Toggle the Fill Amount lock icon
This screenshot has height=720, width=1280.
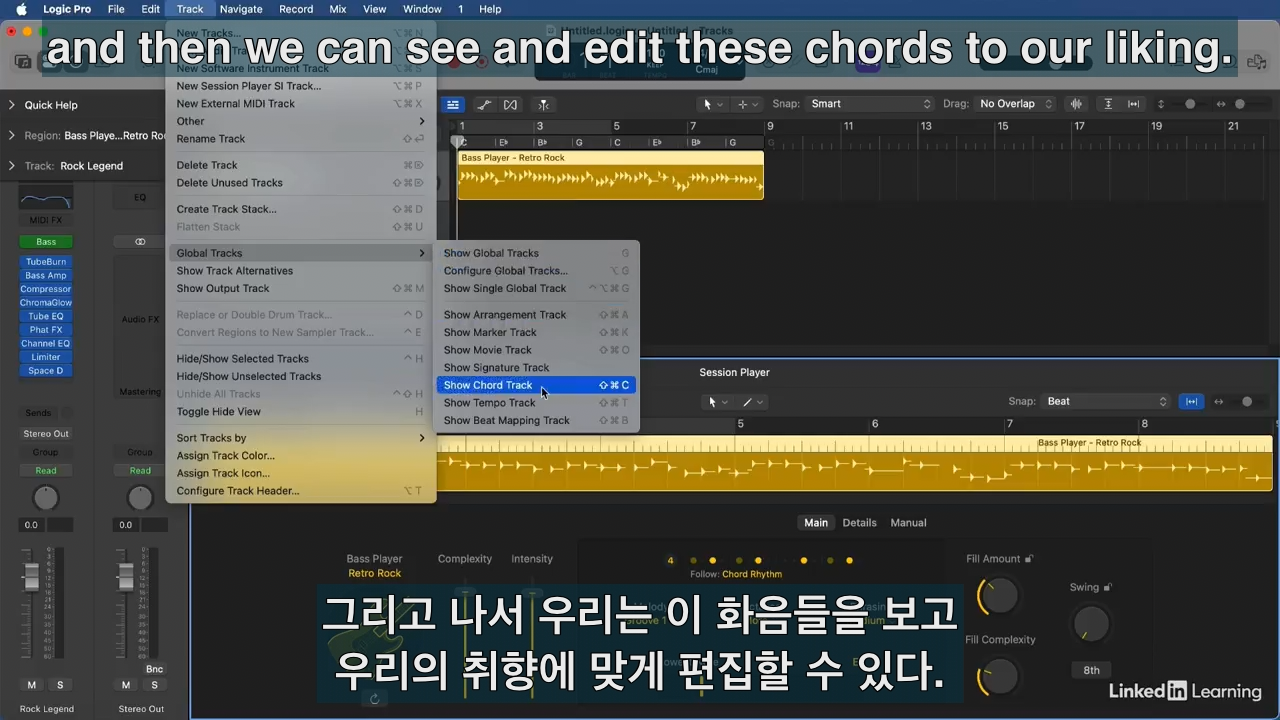1029,559
